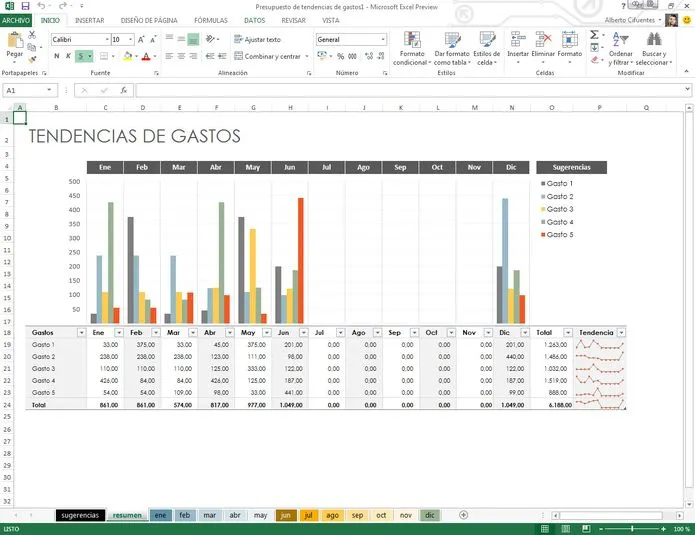Click Combinar y centrar button
Viewport: 695px width, 535px height.
[268, 56]
